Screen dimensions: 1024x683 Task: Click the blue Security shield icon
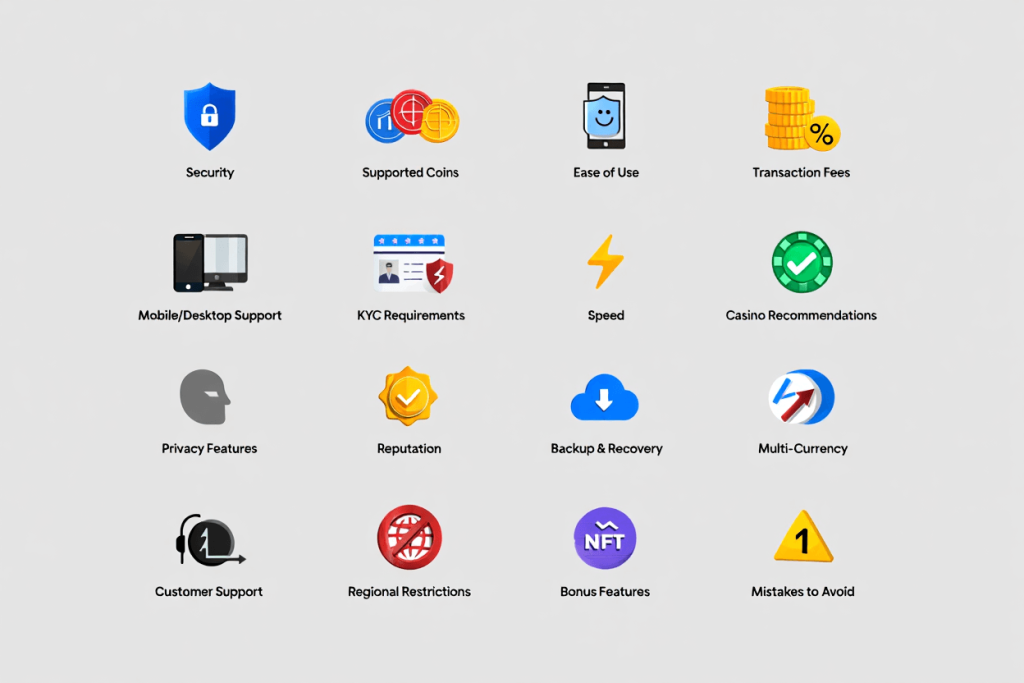tap(210, 116)
